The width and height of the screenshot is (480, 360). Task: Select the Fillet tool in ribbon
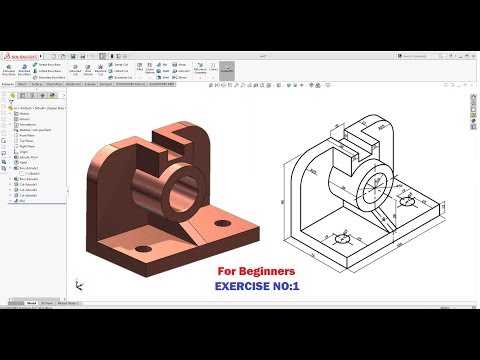140,67
